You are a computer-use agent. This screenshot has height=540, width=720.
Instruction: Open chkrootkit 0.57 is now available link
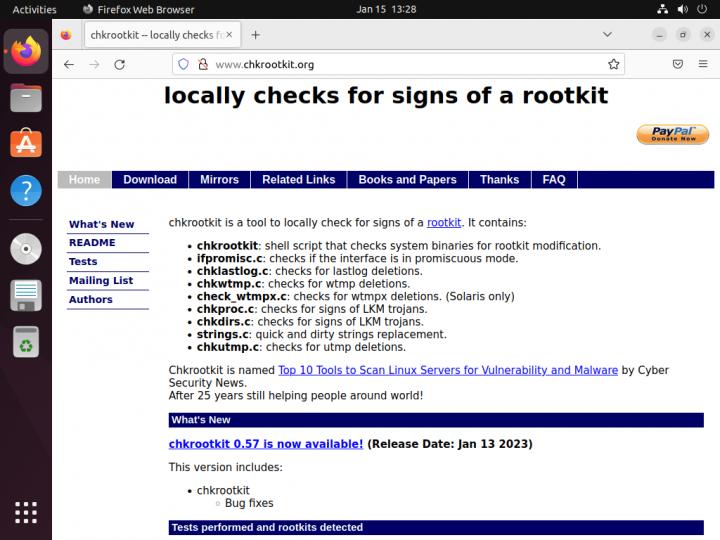pyautogui.click(x=265, y=444)
